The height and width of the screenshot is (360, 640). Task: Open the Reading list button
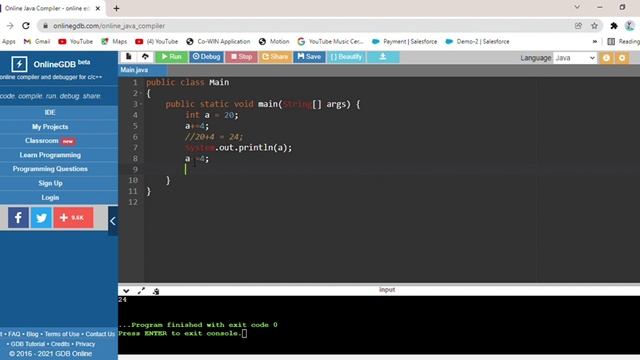(624, 42)
